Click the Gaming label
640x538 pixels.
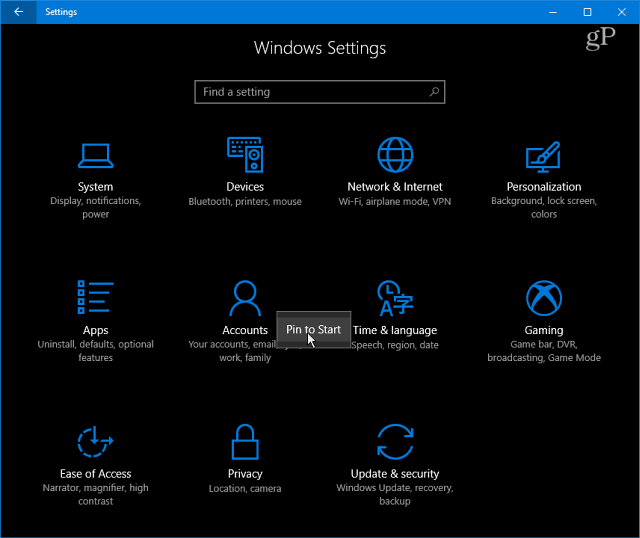[x=544, y=330]
